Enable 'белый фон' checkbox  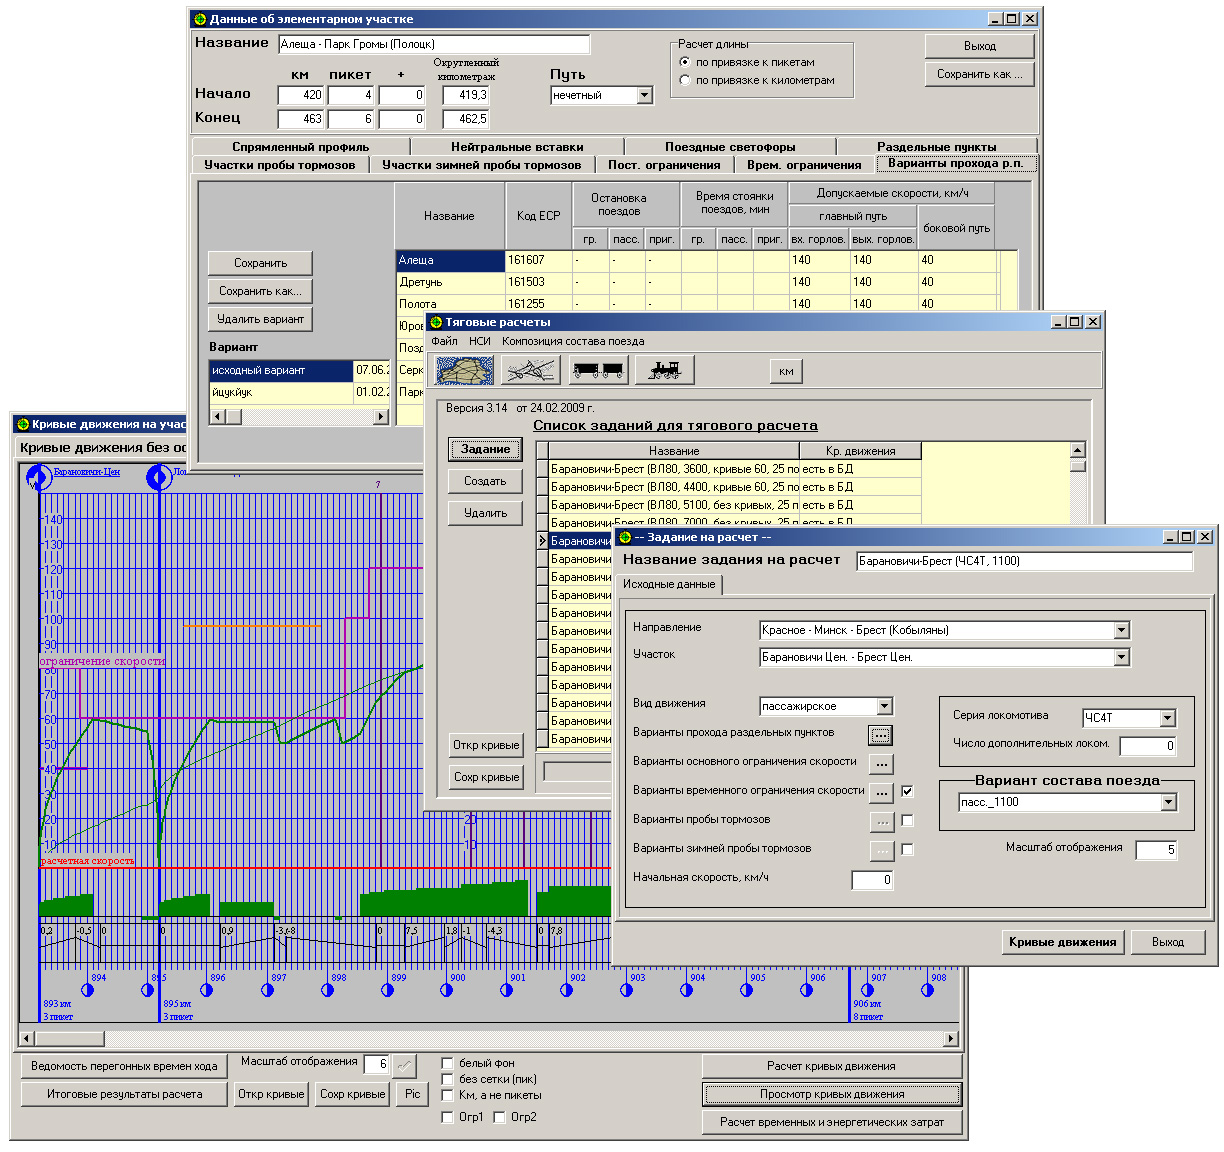tap(447, 1064)
